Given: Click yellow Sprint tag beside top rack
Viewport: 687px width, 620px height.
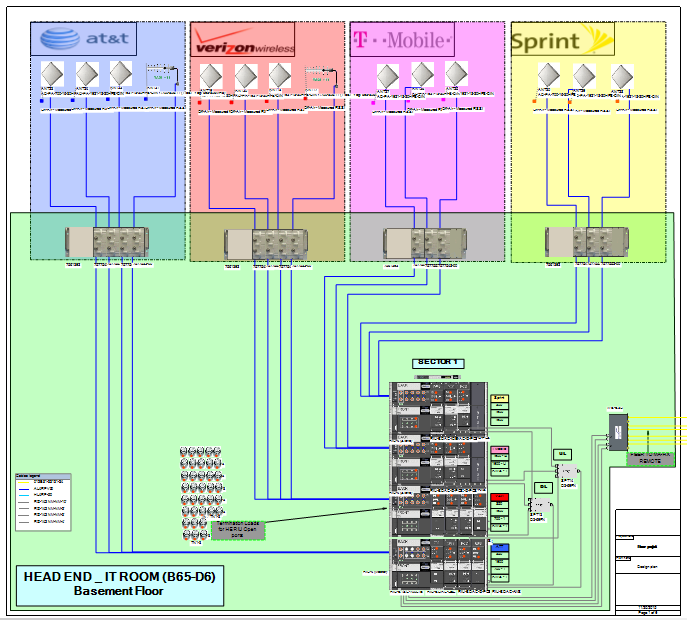Looking at the screenshot, I should coord(499,398).
